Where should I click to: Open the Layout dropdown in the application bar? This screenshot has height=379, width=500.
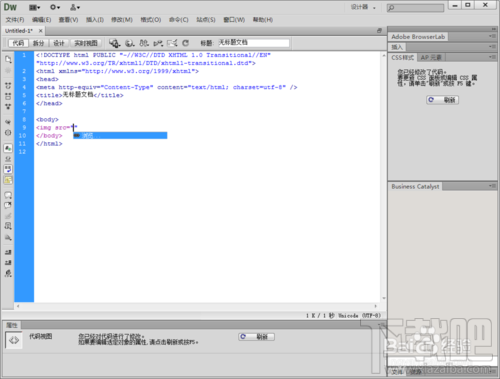pyautogui.click(x=34, y=7)
